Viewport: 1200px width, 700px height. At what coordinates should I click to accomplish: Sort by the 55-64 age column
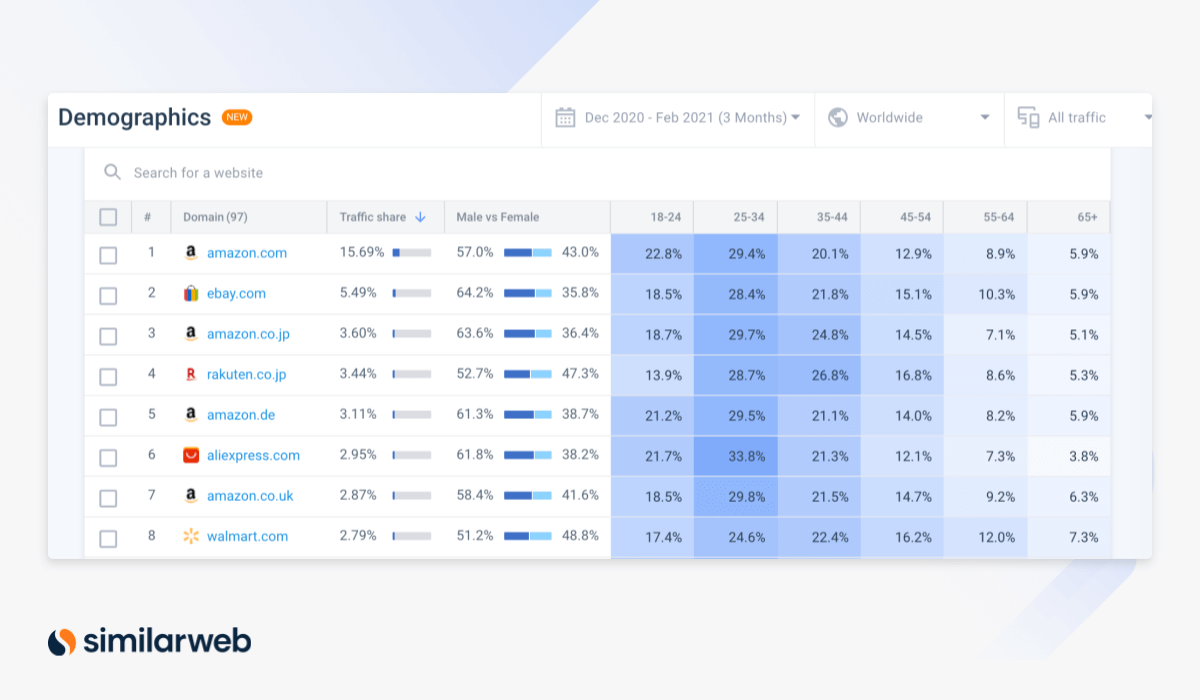coord(984,217)
